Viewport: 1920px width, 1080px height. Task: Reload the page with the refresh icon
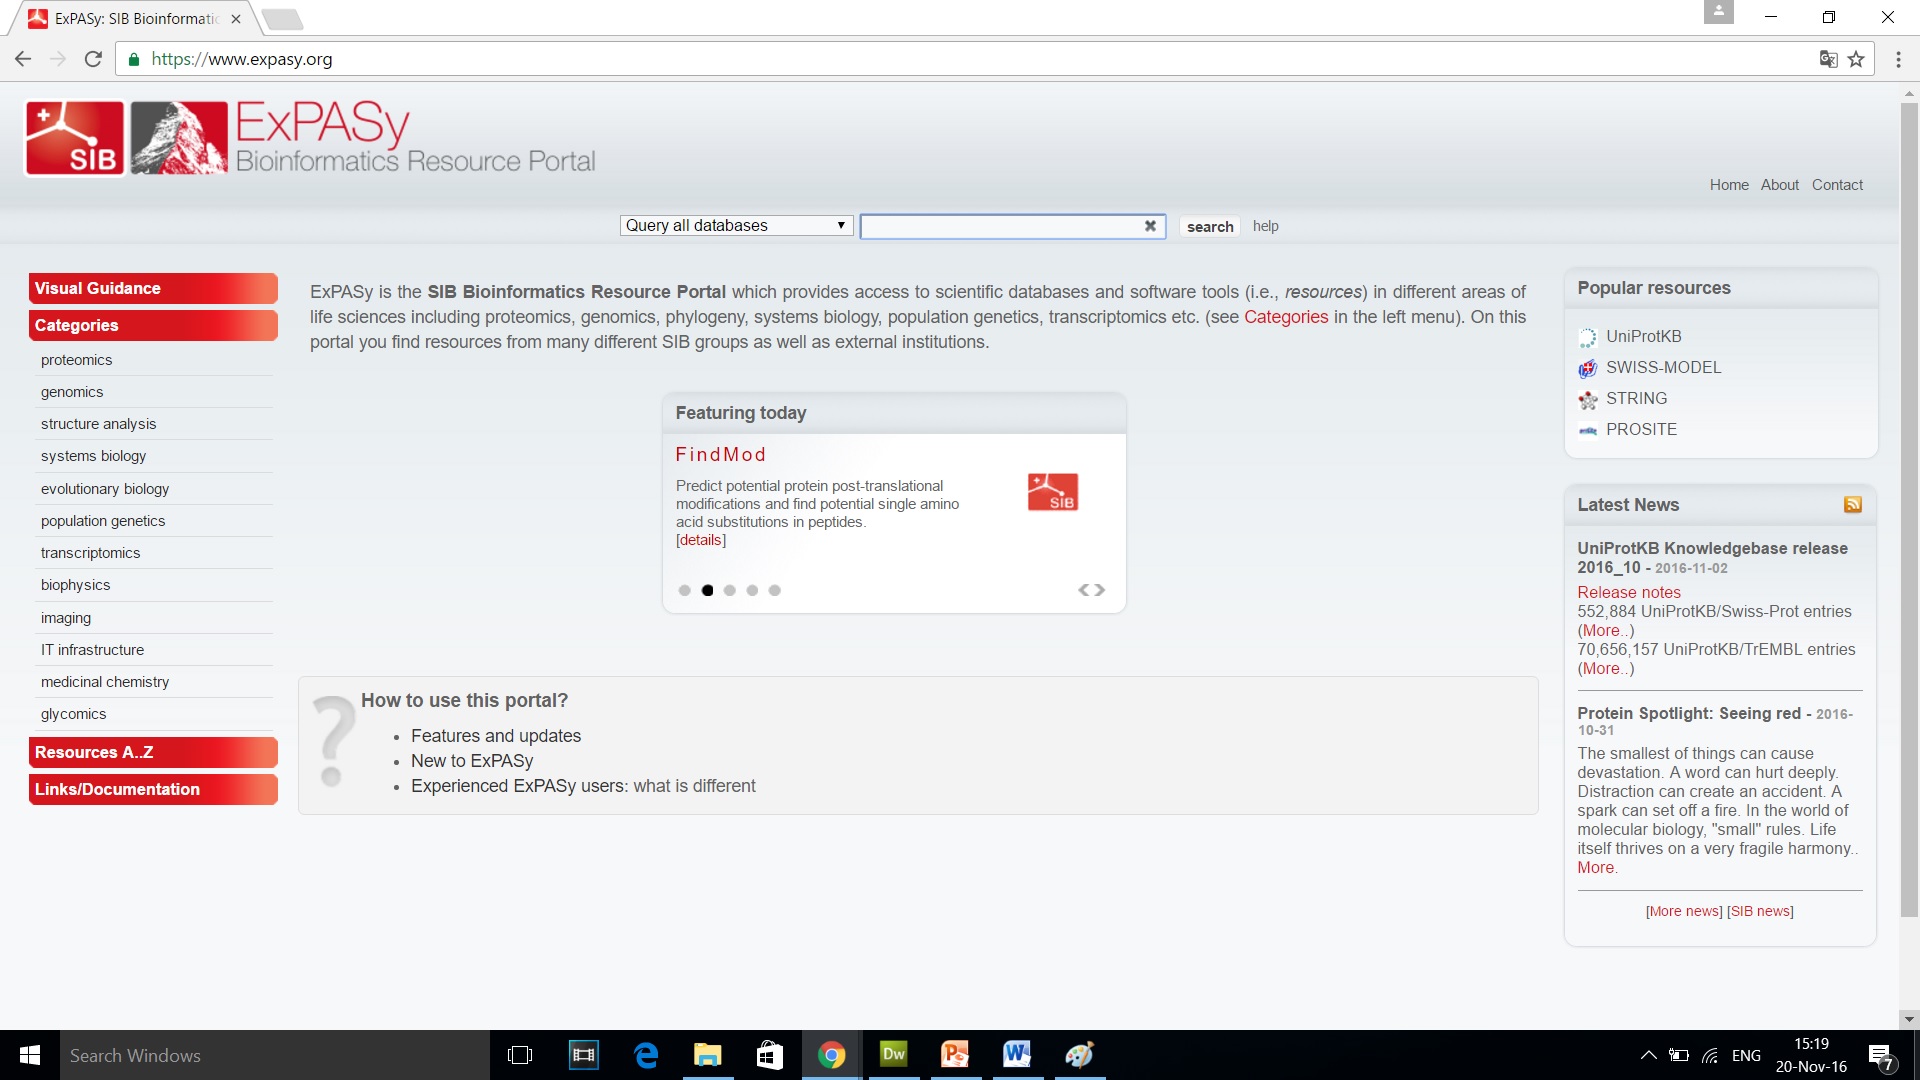point(93,59)
